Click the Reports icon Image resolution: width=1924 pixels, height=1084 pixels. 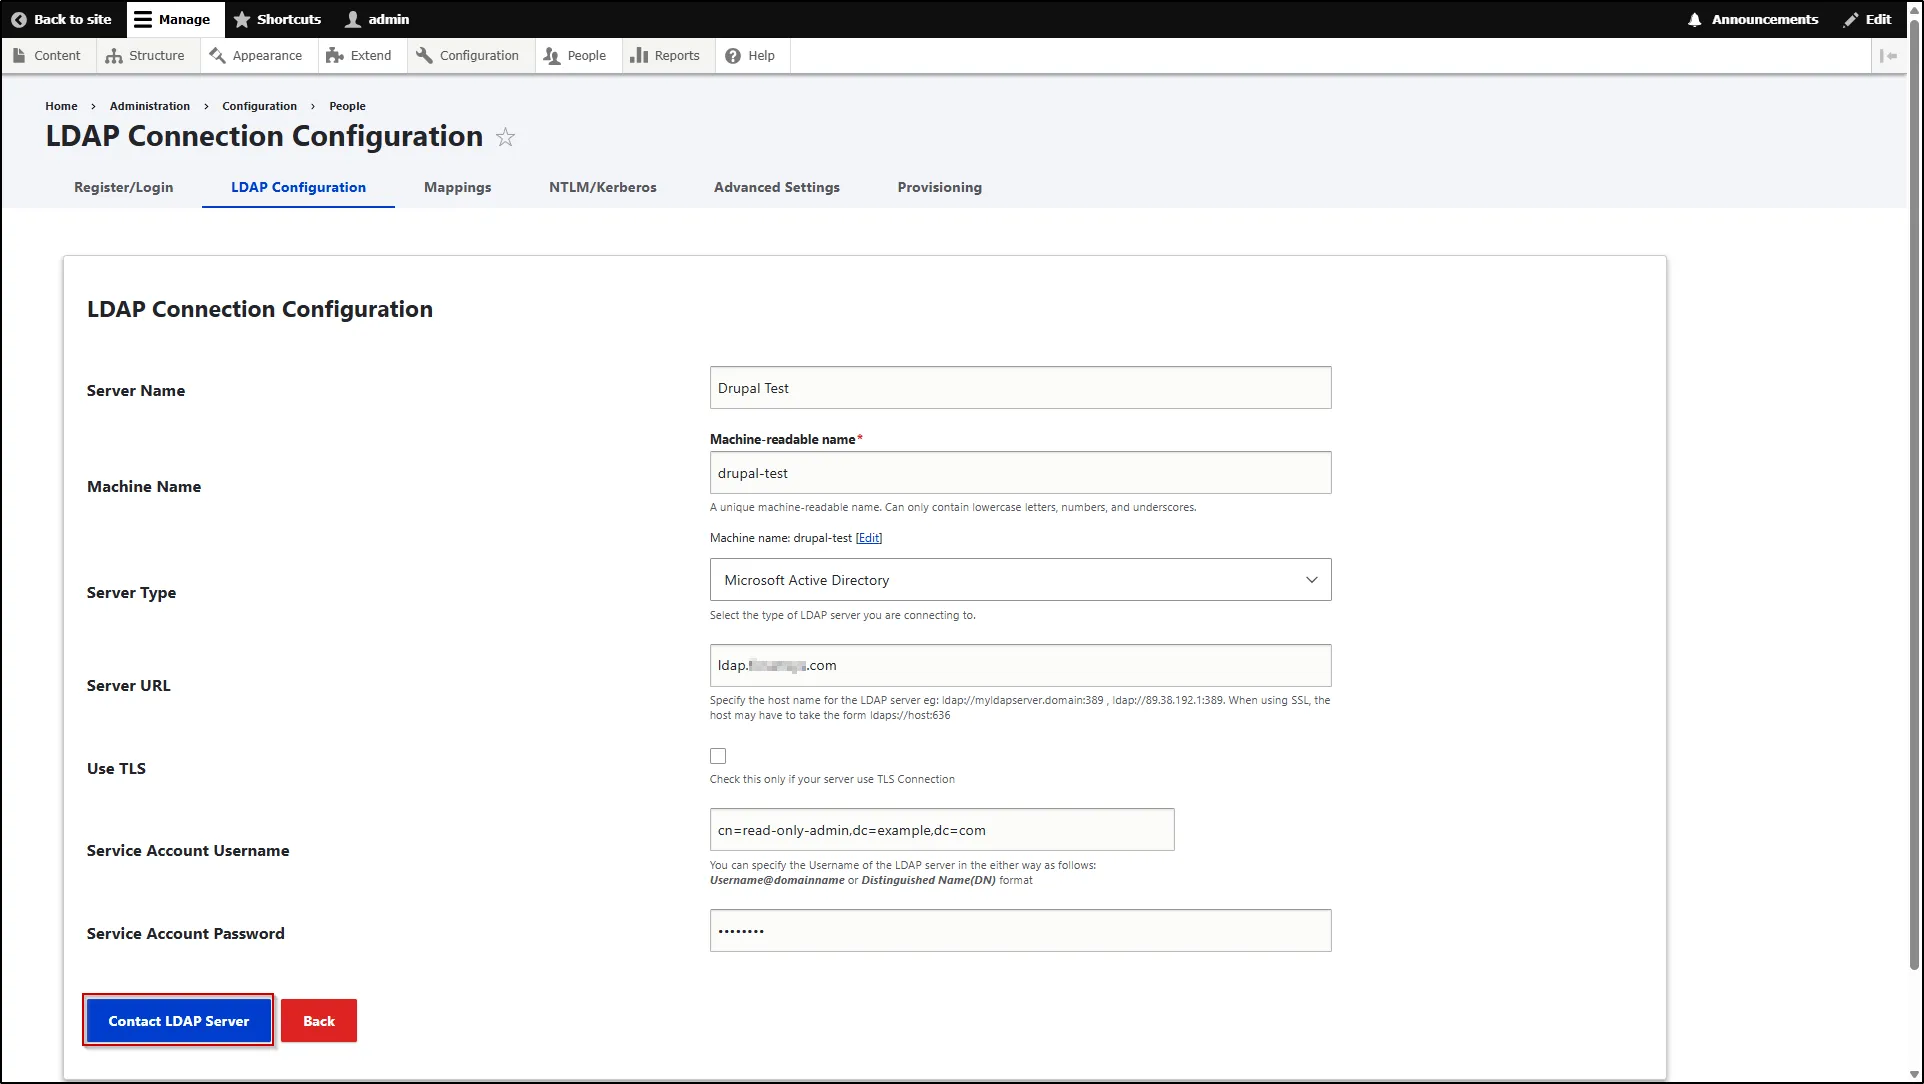point(639,55)
